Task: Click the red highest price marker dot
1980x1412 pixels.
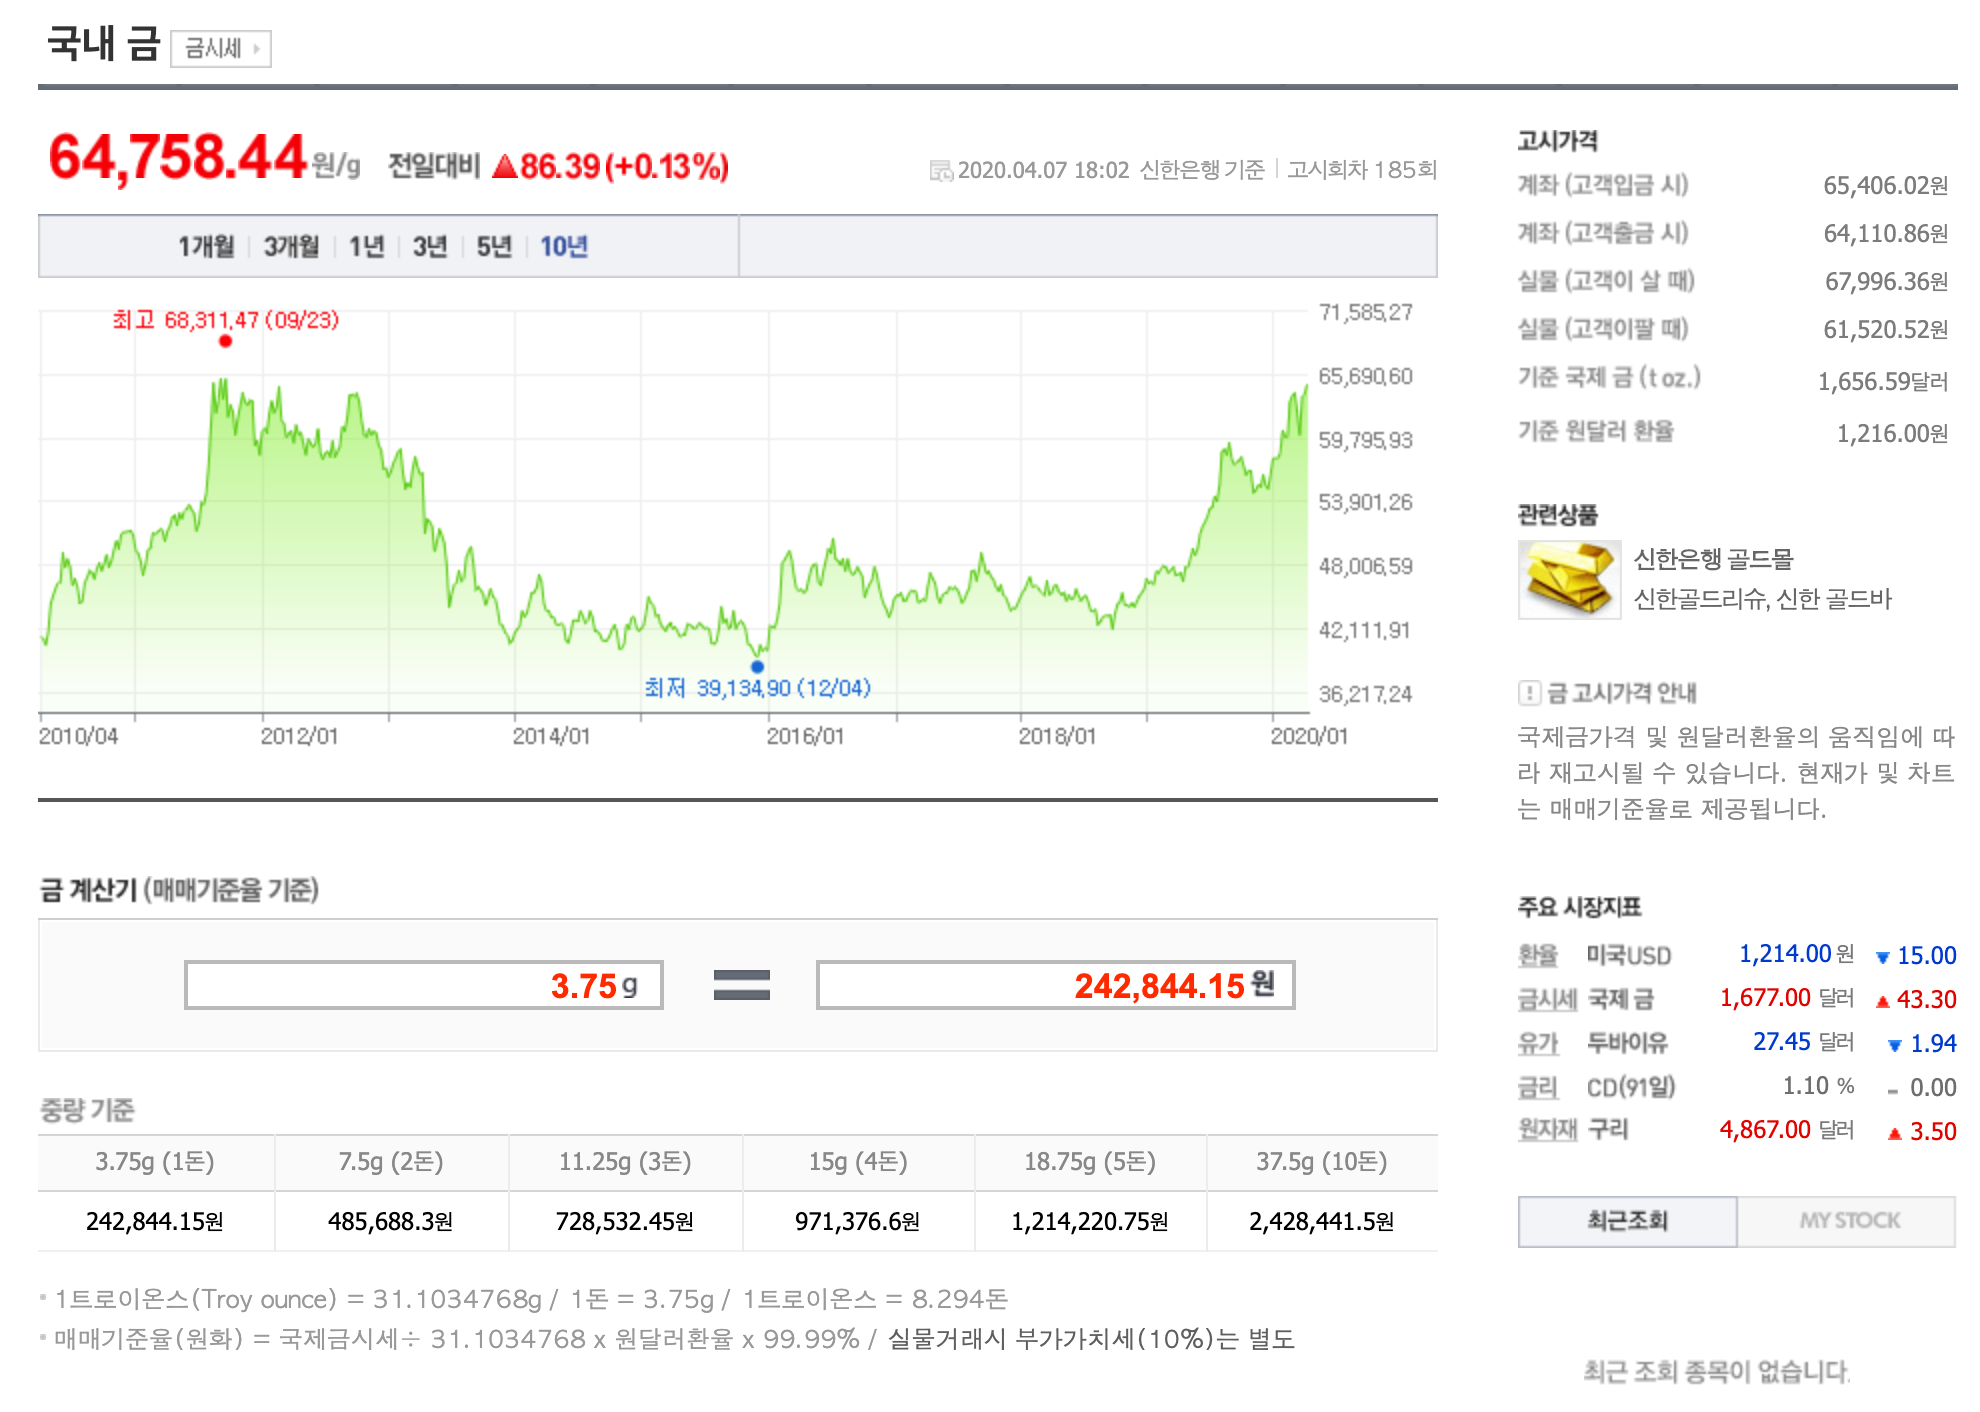Action: (226, 341)
